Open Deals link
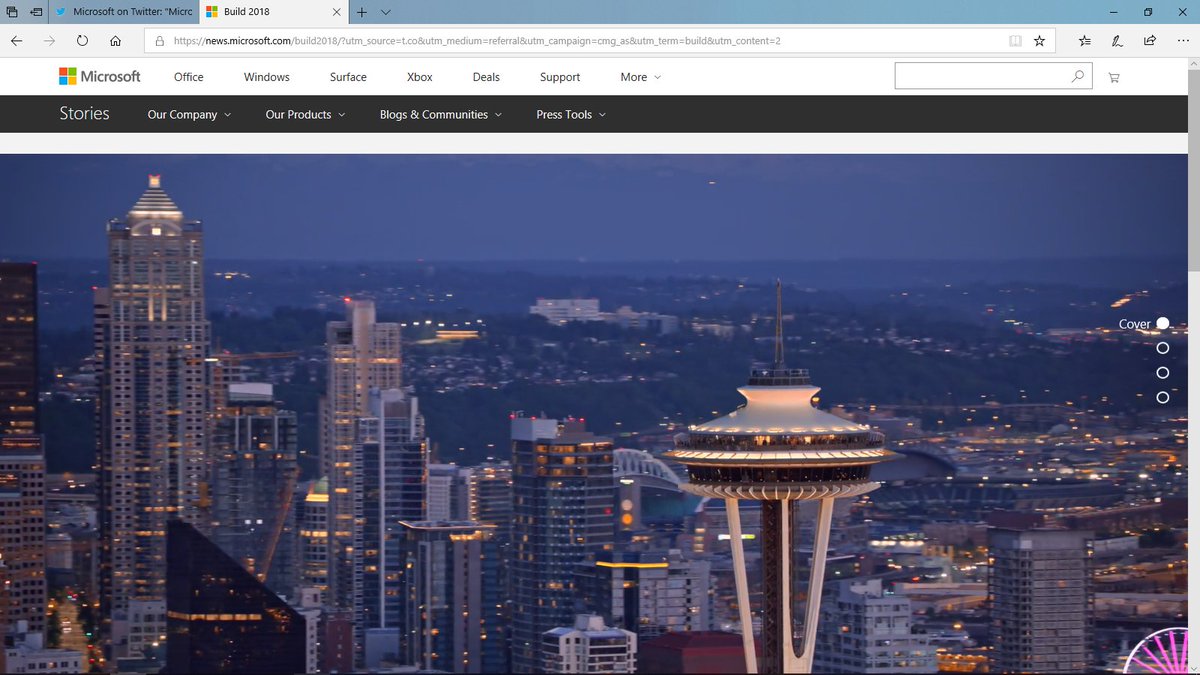The width and height of the screenshot is (1200, 675). [486, 77]
